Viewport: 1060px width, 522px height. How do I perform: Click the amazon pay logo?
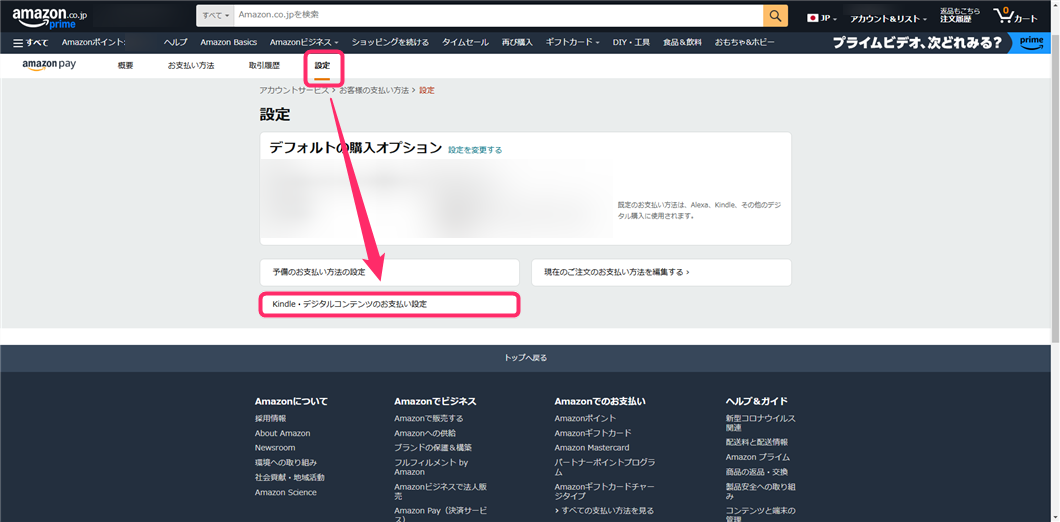point(49,66)
